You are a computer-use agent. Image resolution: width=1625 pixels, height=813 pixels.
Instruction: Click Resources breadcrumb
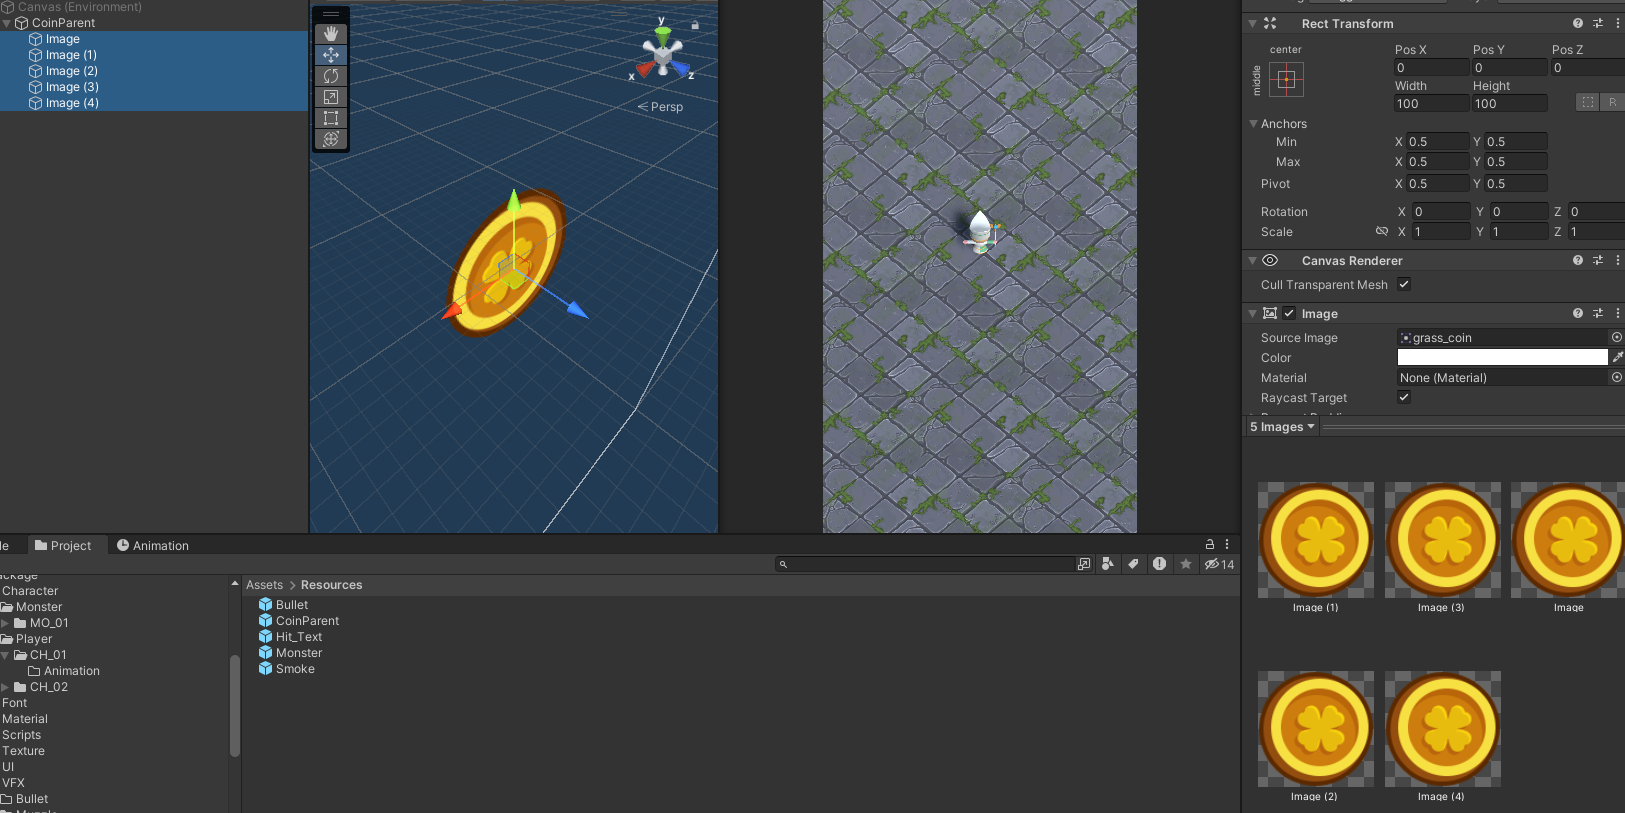(332, 585)
